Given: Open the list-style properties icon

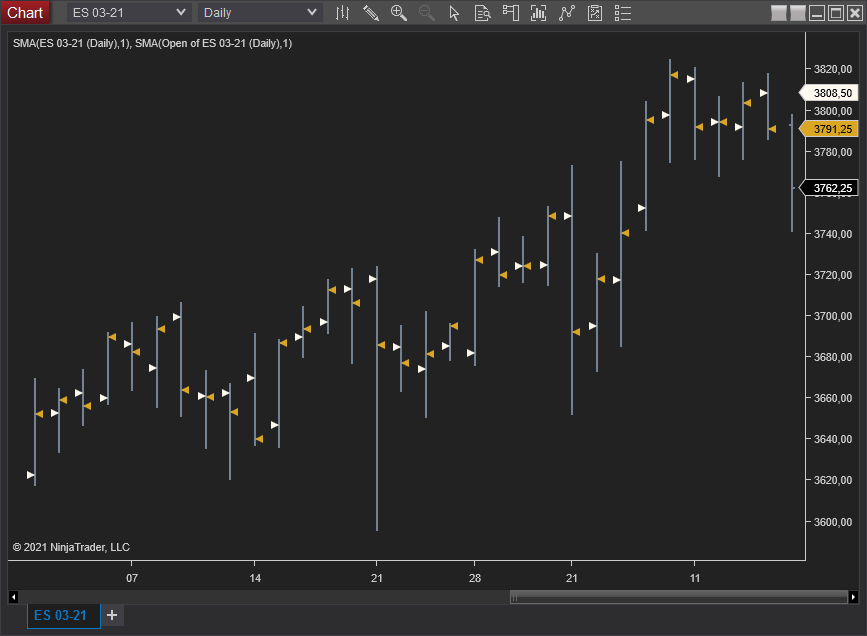Looking at the screenshot, I should coord(623,13).
